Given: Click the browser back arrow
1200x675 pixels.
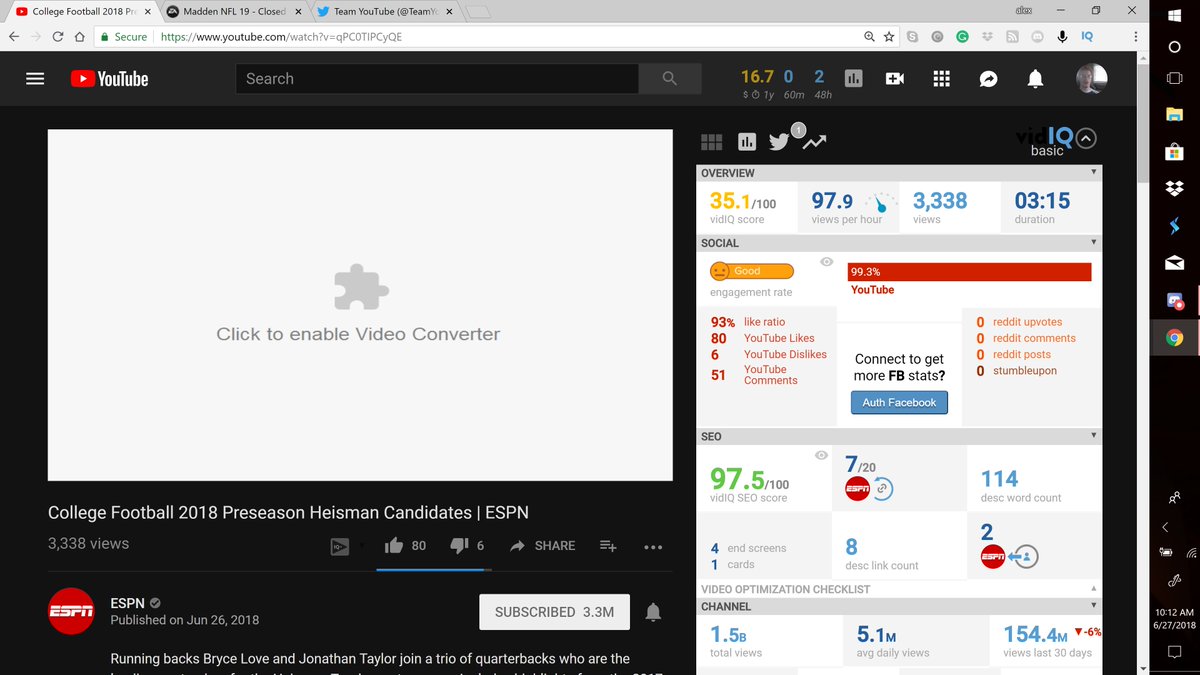Looking at the screenshot, I should click(x=13, y=36).
